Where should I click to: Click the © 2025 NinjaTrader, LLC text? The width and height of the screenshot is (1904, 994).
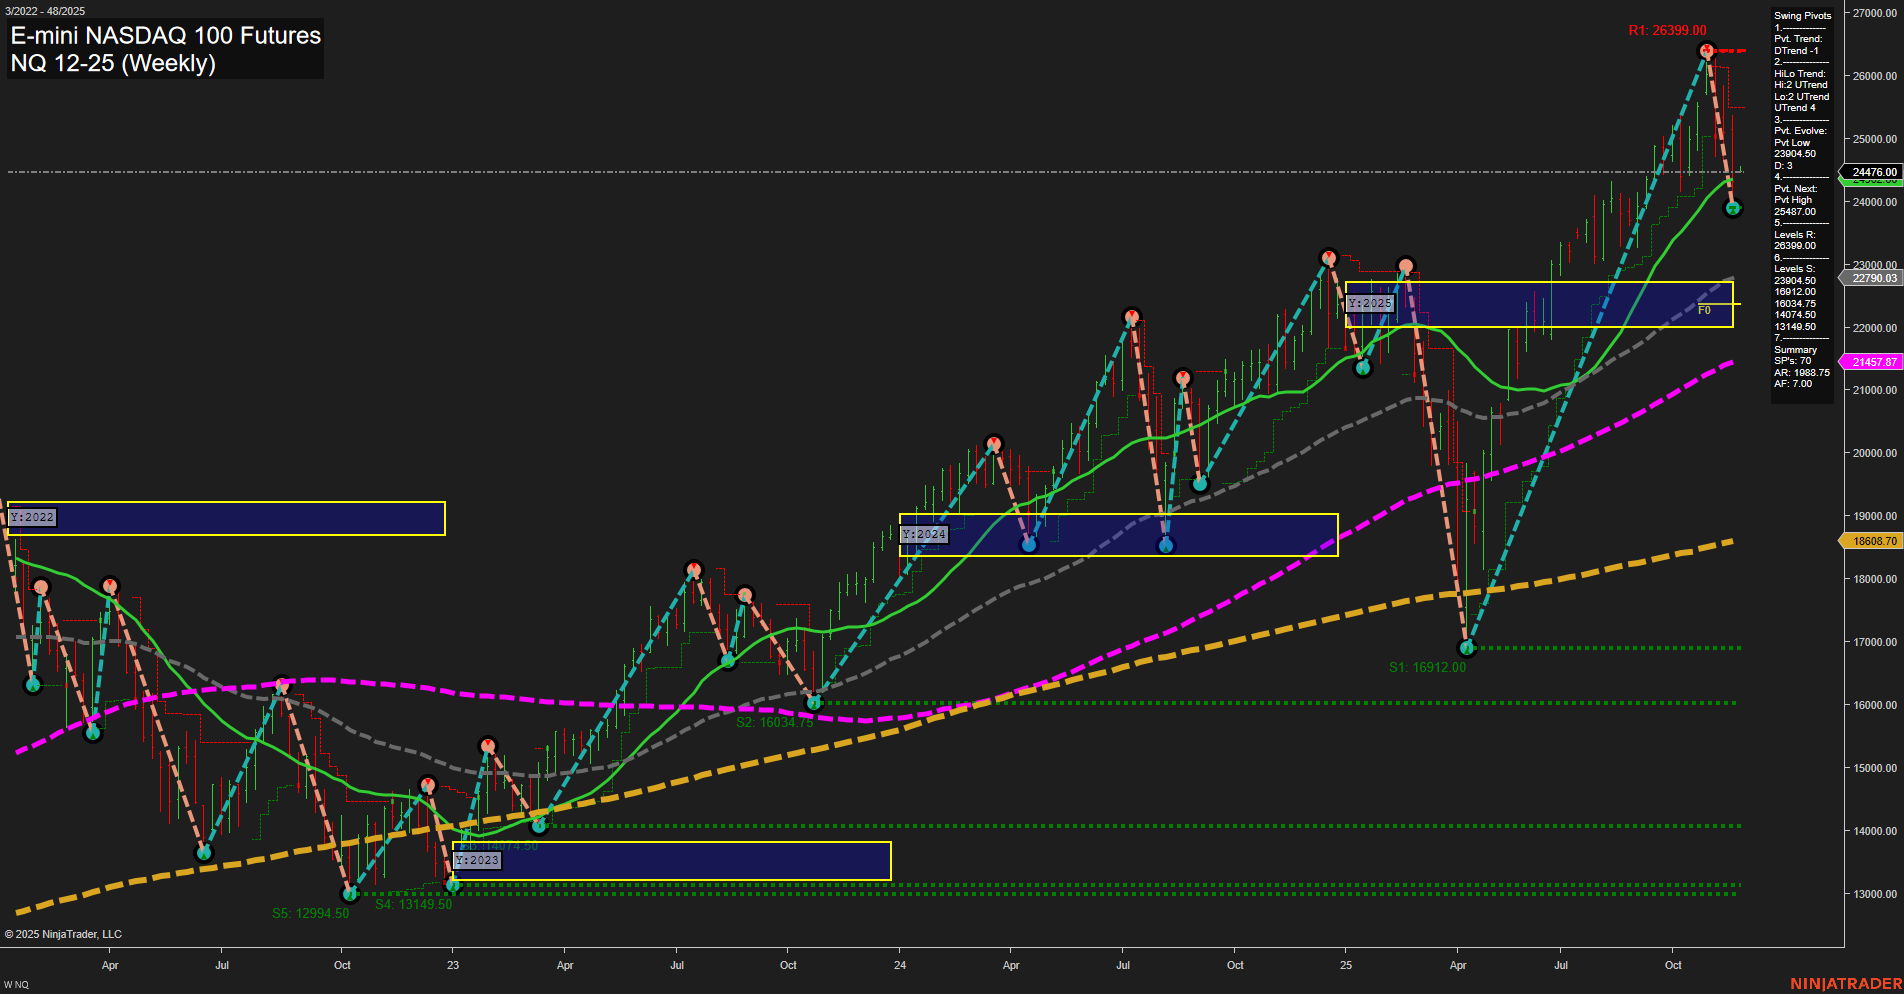[64, 933]
